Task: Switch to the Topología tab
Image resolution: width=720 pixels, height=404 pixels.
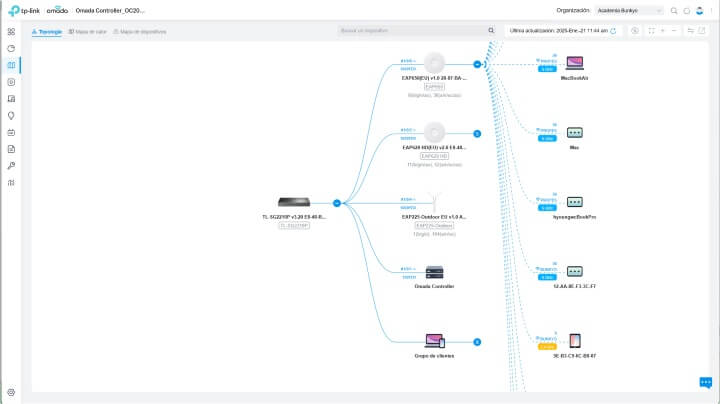Action: (x=47, y=32)
